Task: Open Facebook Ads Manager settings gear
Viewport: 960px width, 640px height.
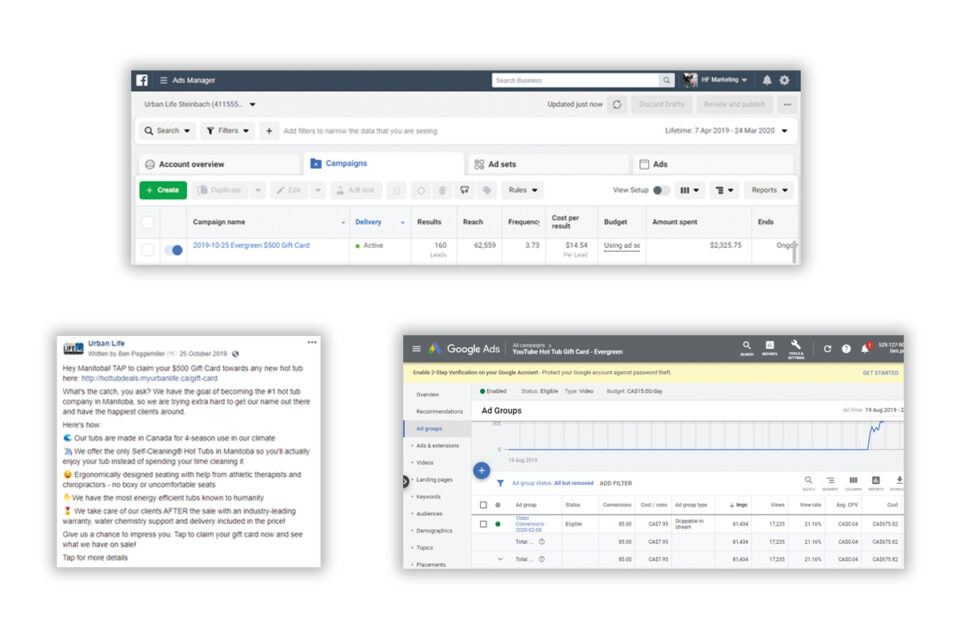Action: coord(784,80)
